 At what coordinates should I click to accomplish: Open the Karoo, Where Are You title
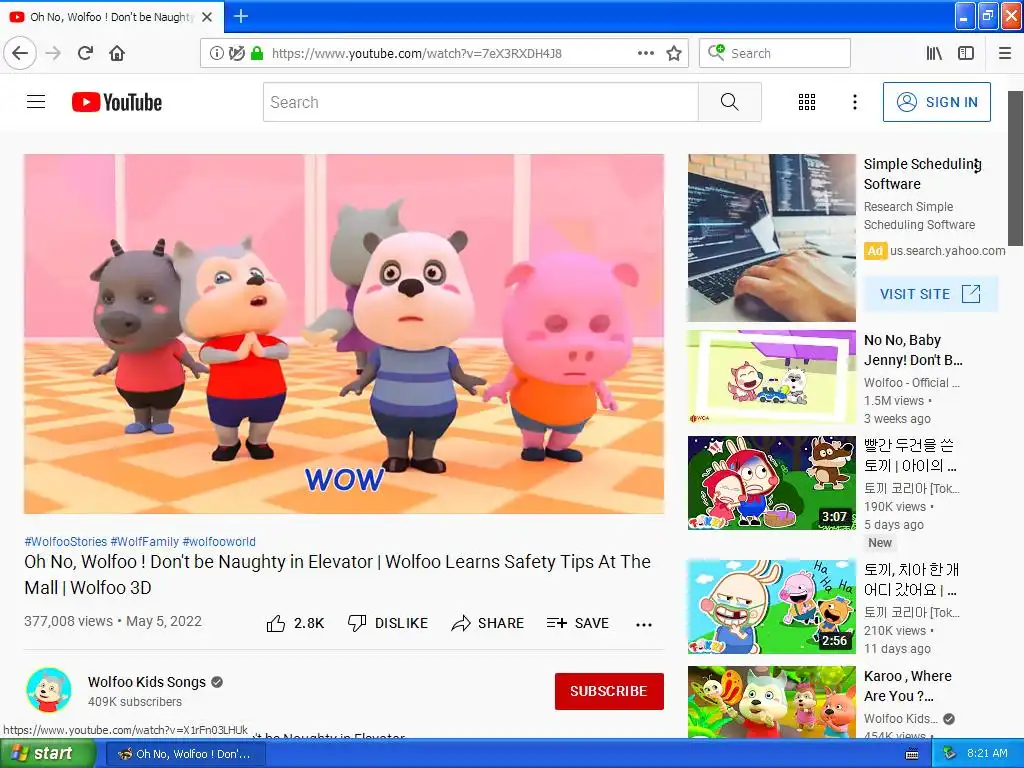pos(908,686)
